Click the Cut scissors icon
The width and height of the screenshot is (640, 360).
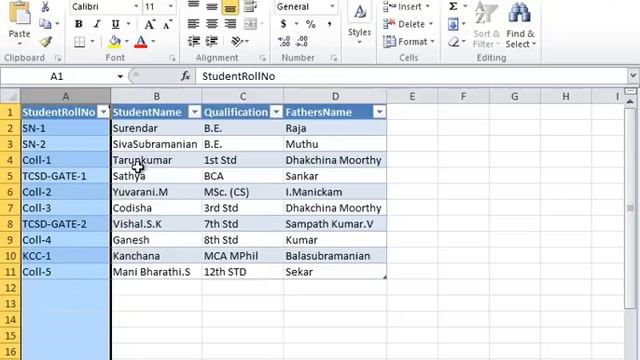(x=45, y=7)
